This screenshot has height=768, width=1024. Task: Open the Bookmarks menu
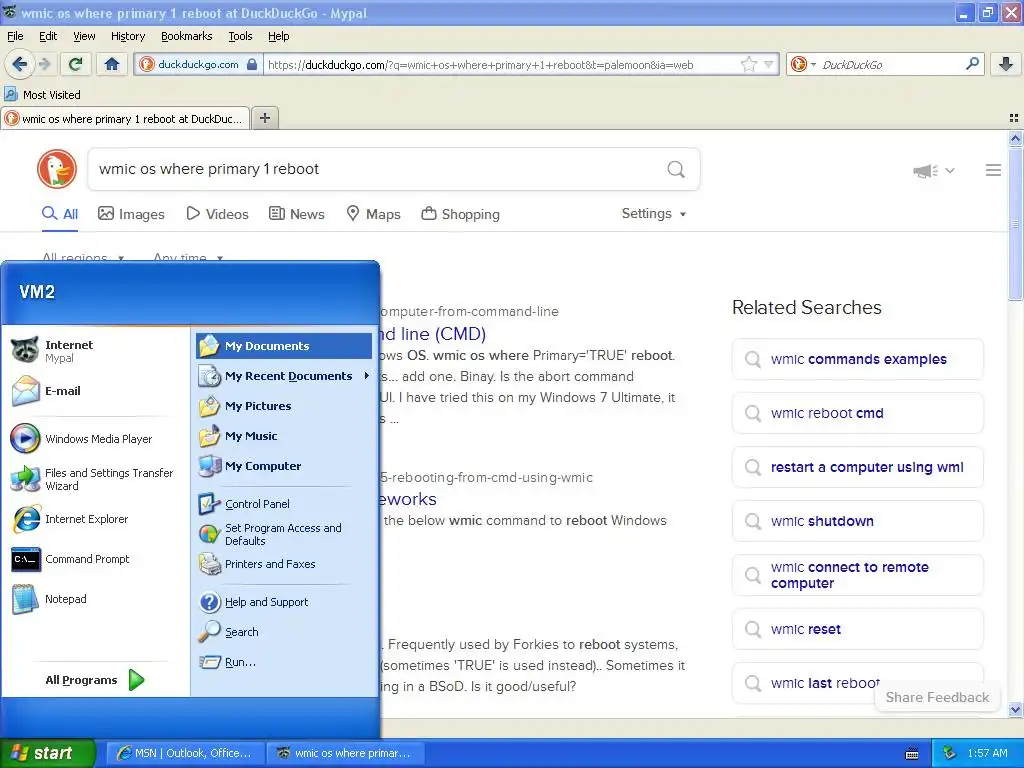(186, 37)
